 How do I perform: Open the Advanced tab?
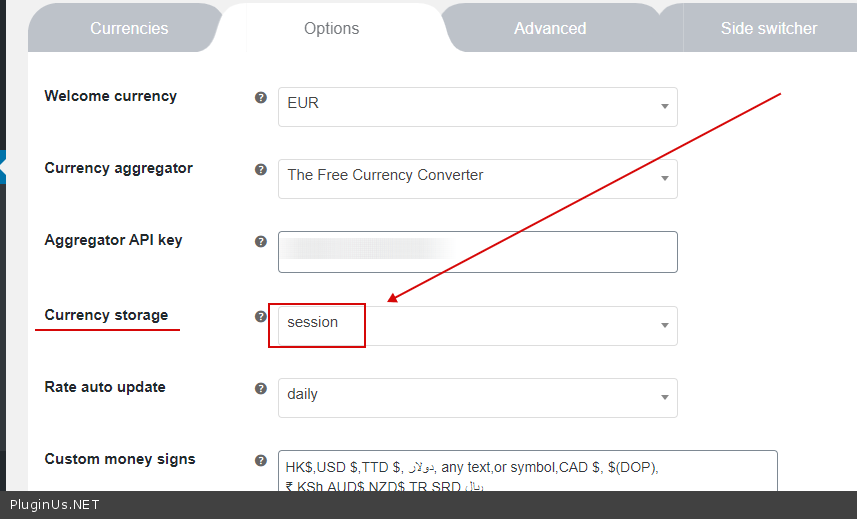coord(550,29)
